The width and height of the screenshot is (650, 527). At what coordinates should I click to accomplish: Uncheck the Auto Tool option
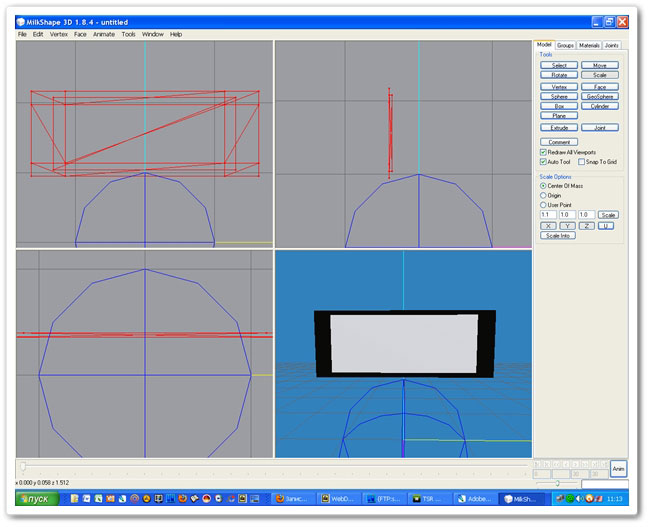coord(543,161)
